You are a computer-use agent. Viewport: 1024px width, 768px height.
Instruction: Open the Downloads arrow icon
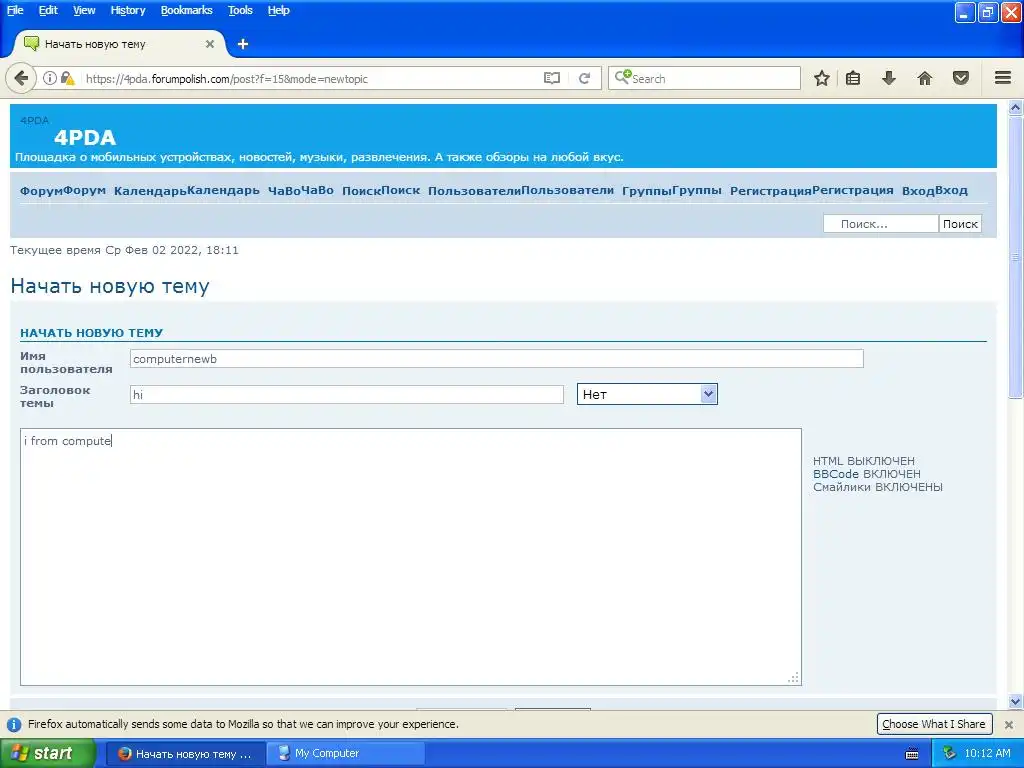click(889, 78)
